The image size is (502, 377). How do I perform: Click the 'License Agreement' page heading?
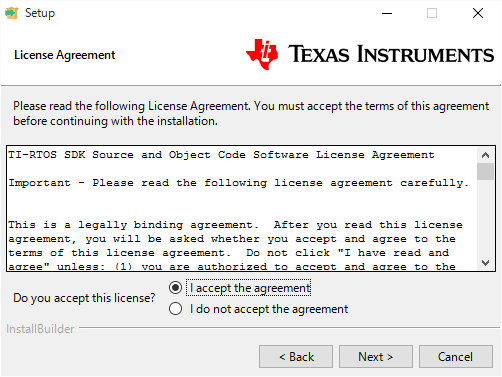65,55
